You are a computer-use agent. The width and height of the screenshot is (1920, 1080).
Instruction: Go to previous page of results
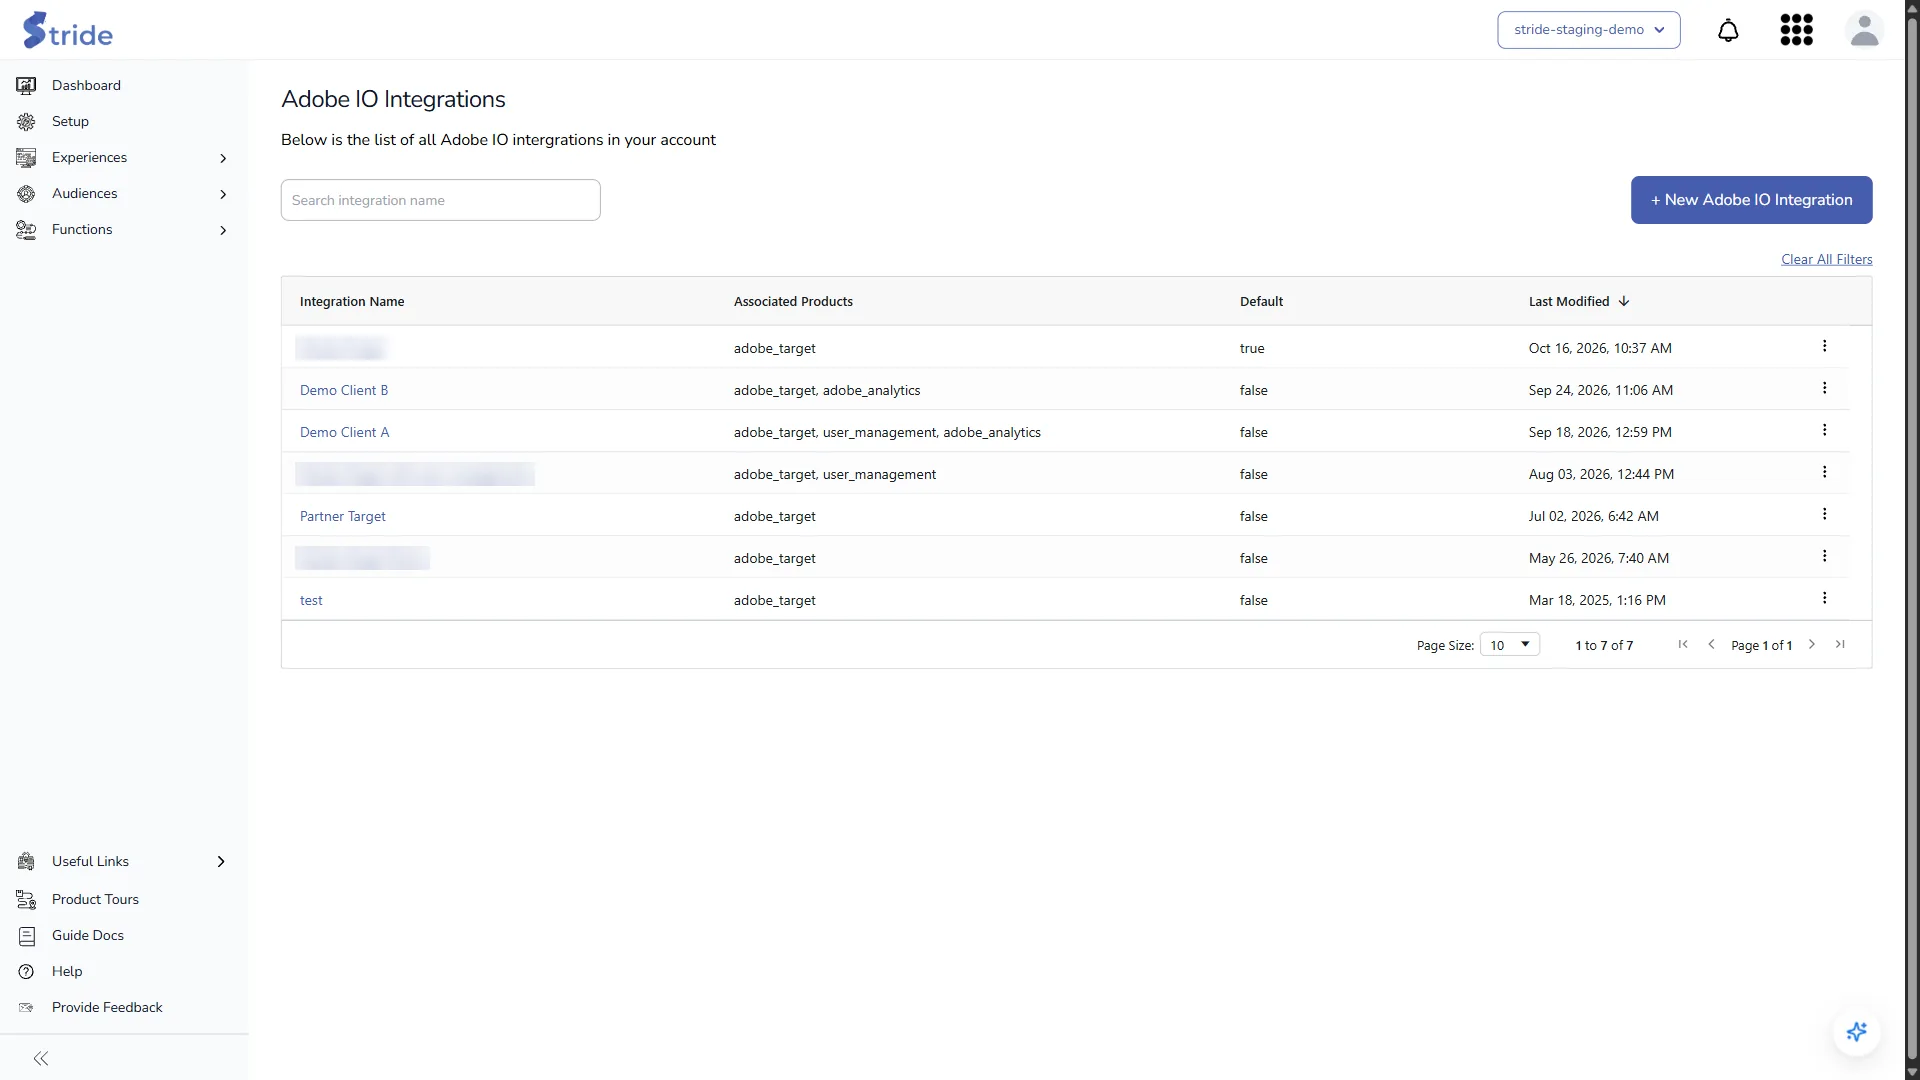click(1711, 645)
